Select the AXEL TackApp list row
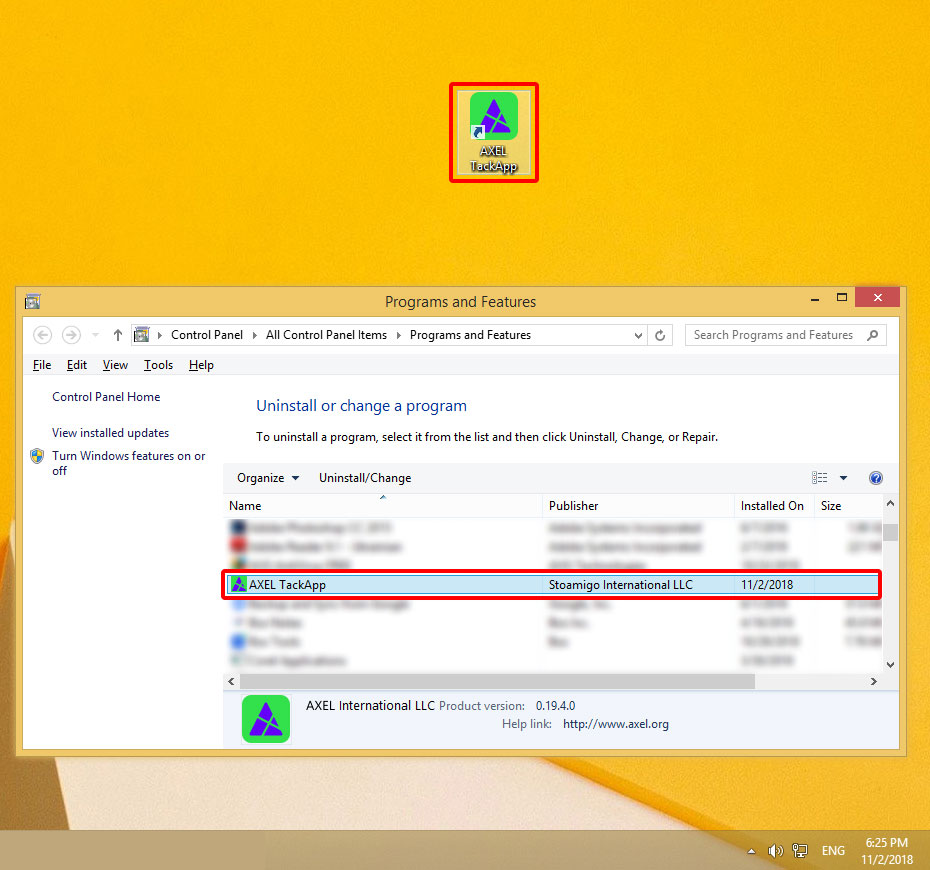This screenshot has width=930, height=870. (553, 585)
